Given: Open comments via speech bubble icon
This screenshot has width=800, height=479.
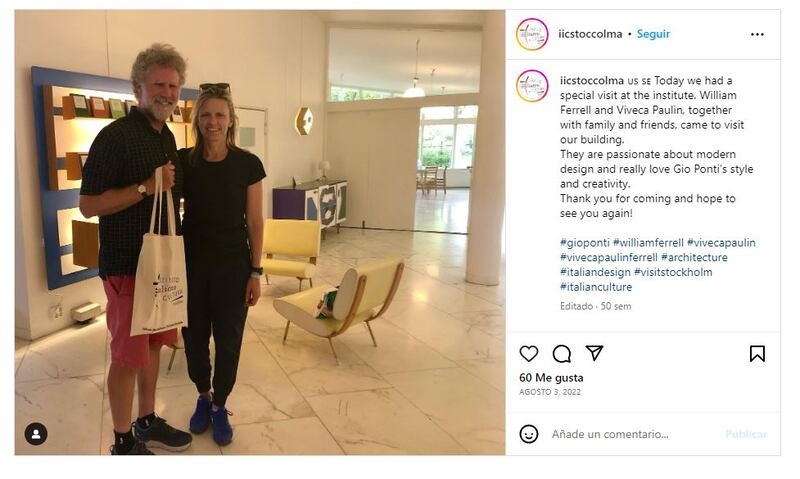Looking at the screenshot, I should tap(561, 354).
